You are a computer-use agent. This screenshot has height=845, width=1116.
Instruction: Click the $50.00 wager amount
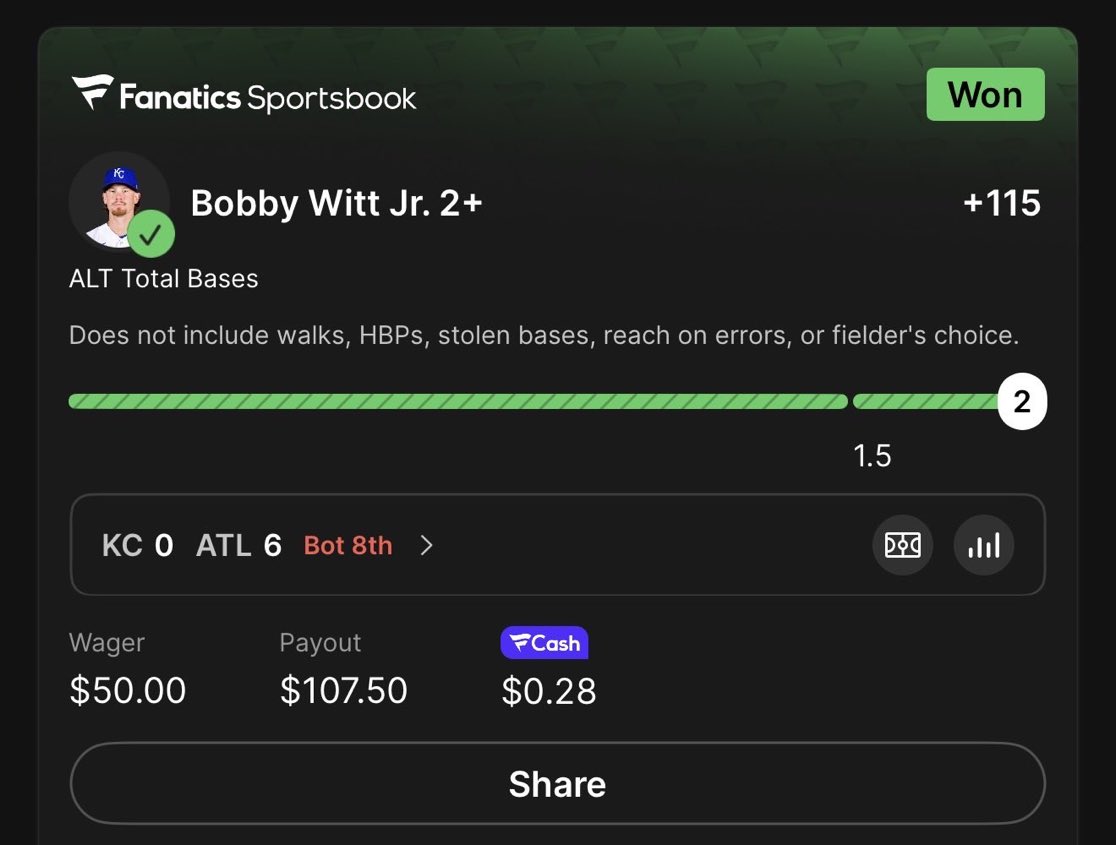tap(127, 690)
